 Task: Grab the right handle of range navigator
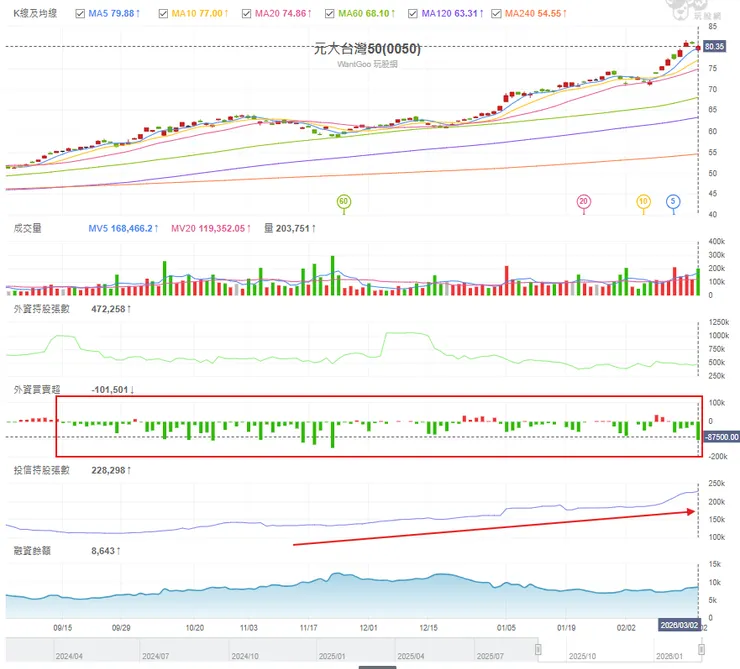[x=701, y=650]
